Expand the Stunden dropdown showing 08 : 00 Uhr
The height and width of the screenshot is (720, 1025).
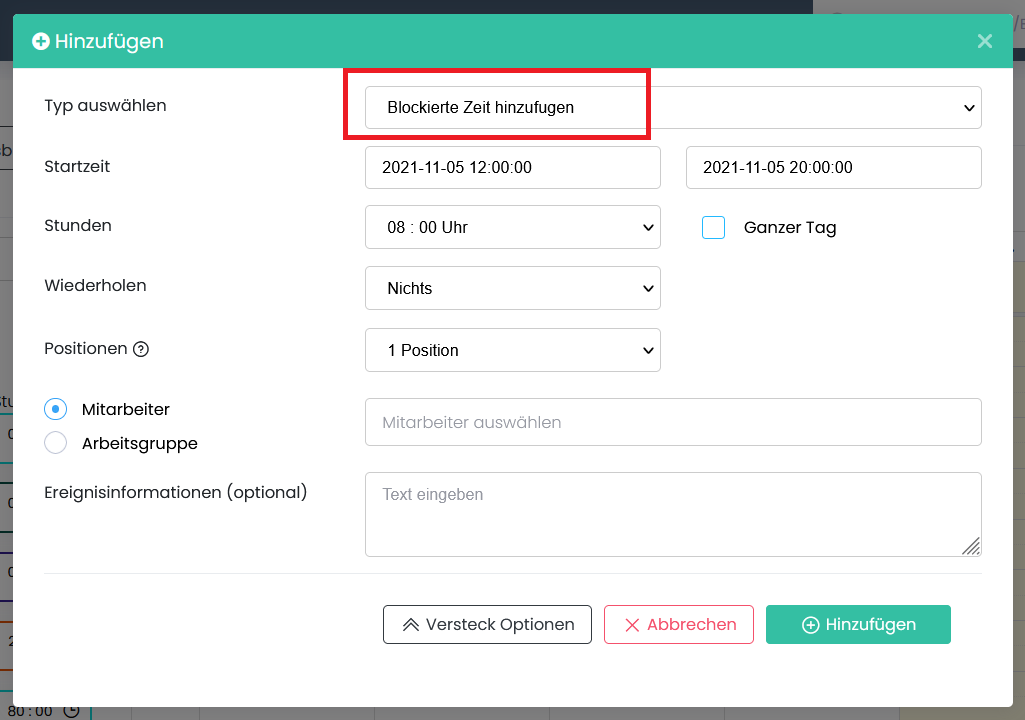[512, 227]
